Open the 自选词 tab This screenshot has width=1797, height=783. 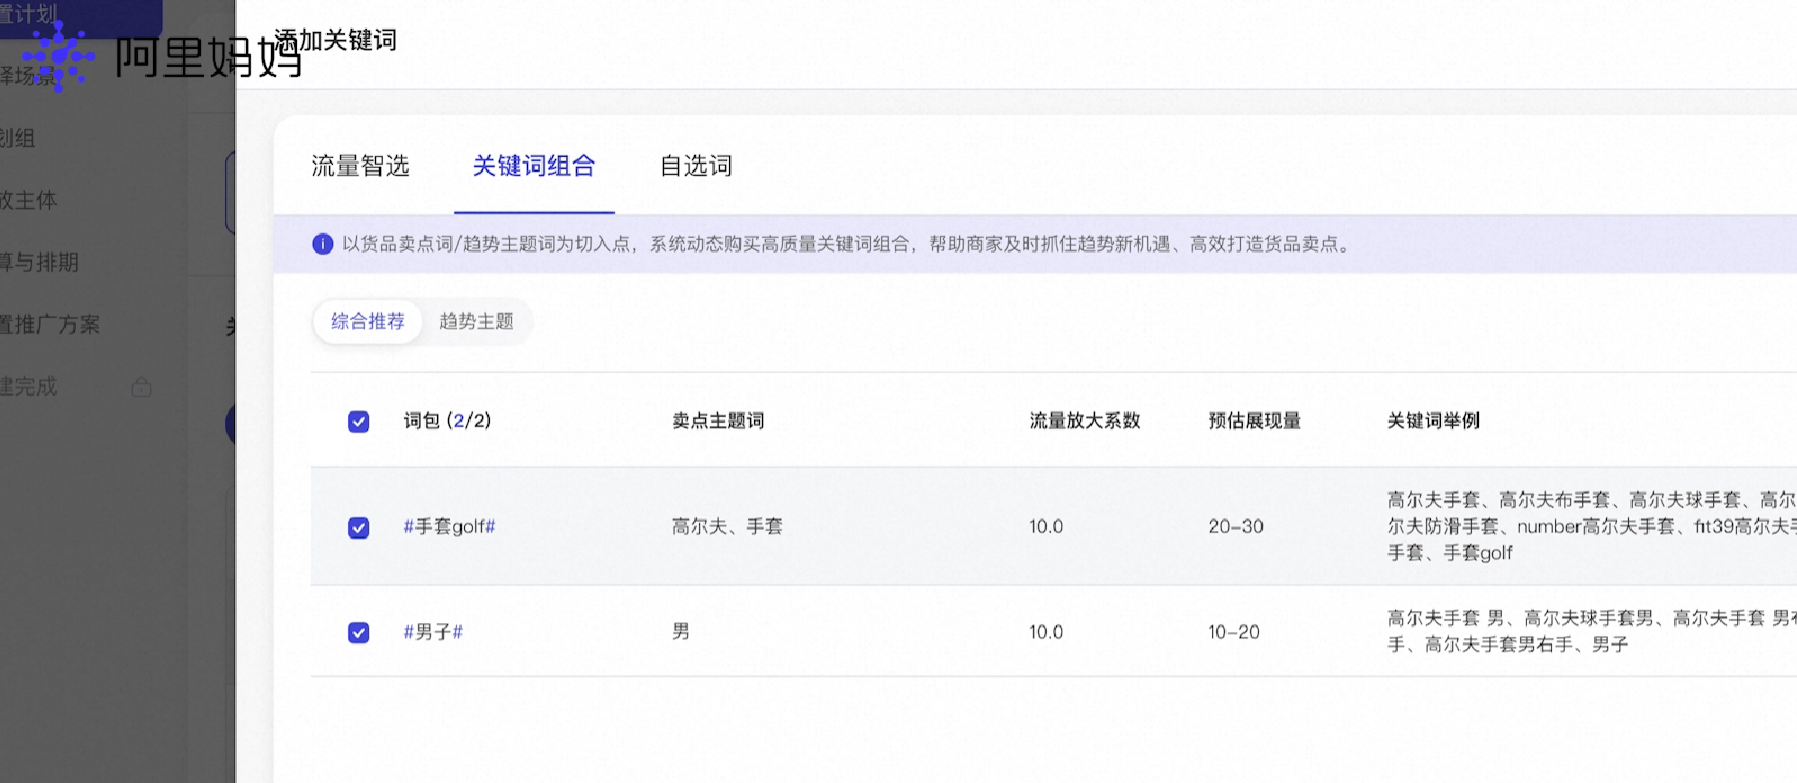tap(696, 166)
